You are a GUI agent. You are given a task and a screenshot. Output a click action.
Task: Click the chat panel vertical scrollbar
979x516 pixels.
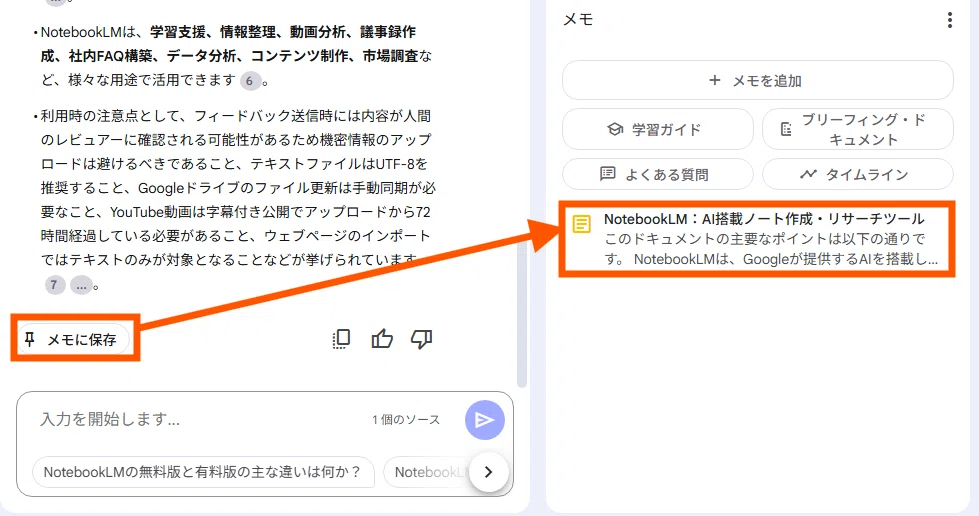pos(522,312)
